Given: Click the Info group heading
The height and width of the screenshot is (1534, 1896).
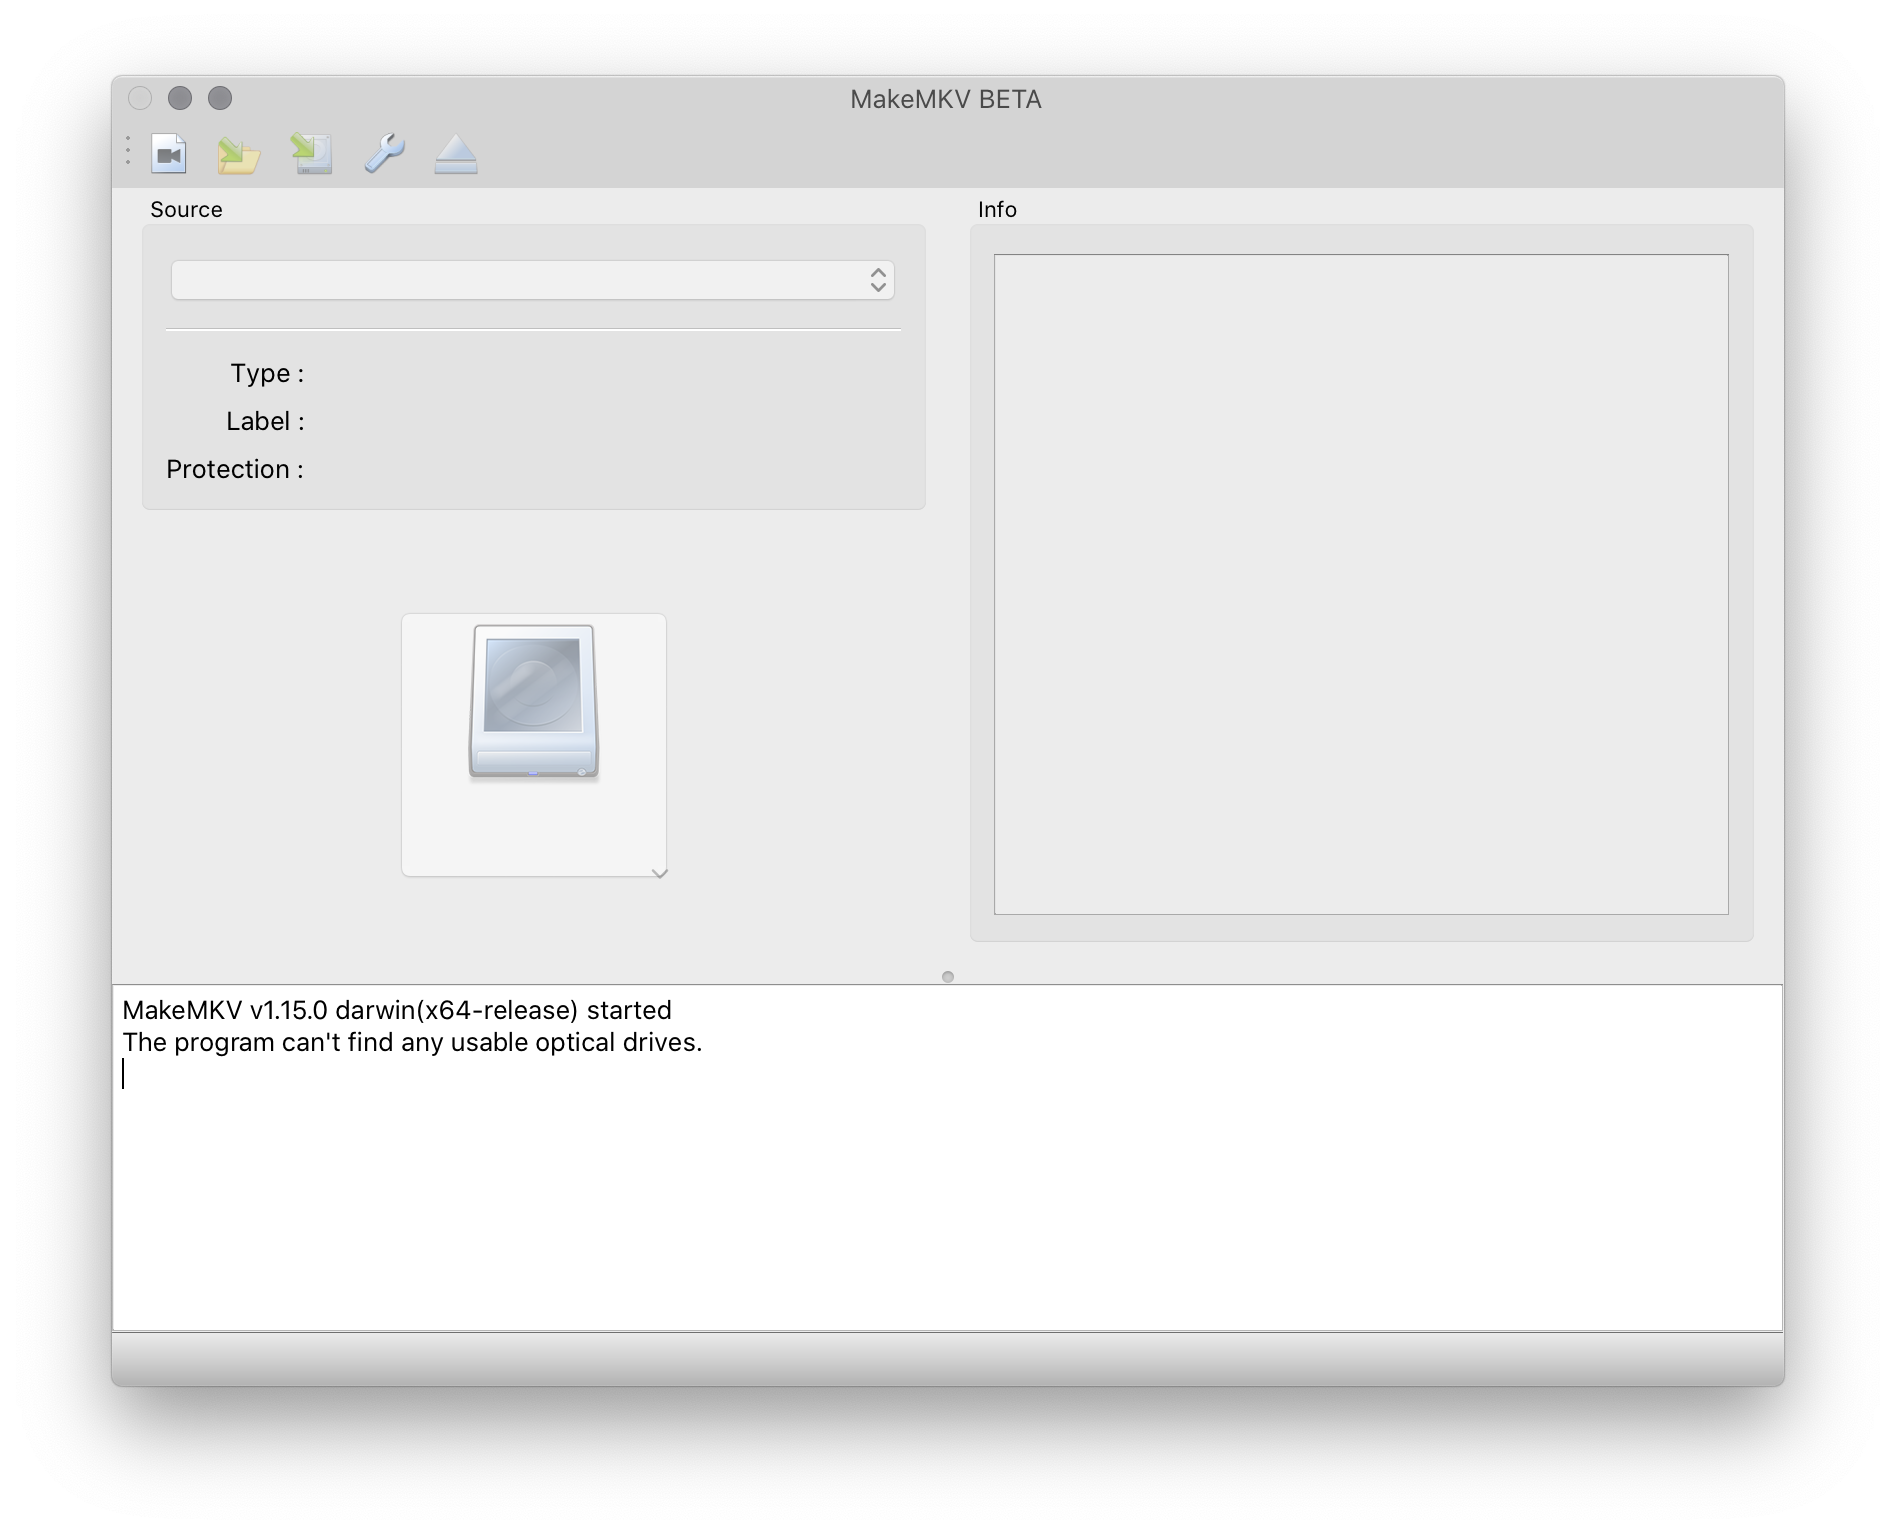Looking at the screenshot, I should tap(997, 209).
